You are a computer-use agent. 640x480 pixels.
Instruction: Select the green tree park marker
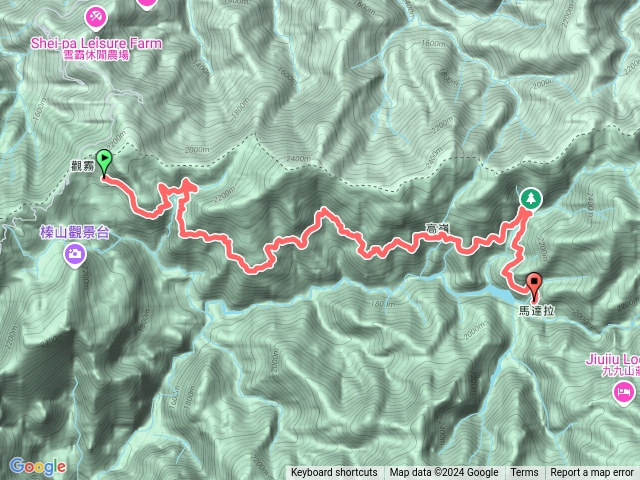531,199
